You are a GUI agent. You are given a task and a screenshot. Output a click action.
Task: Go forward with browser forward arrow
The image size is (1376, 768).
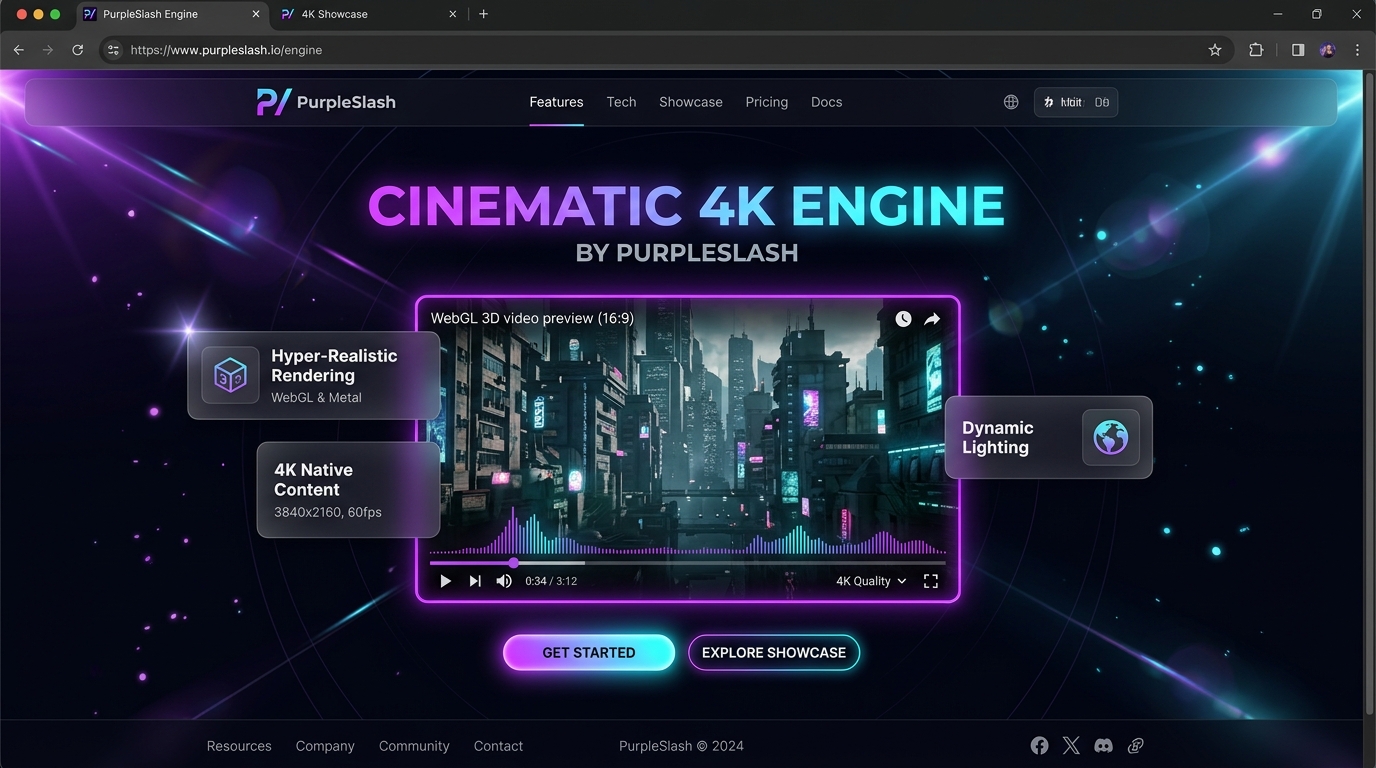pos(48,50)
